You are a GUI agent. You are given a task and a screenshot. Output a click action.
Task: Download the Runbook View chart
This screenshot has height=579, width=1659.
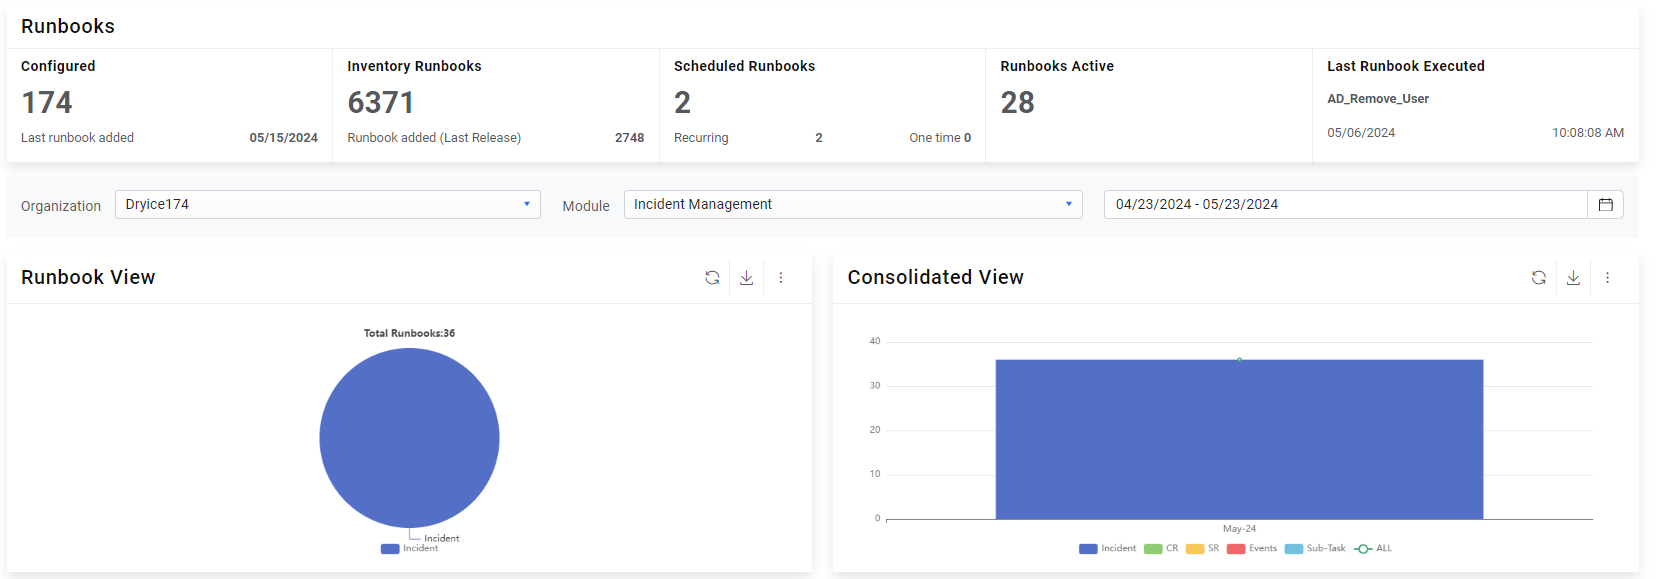746,278
